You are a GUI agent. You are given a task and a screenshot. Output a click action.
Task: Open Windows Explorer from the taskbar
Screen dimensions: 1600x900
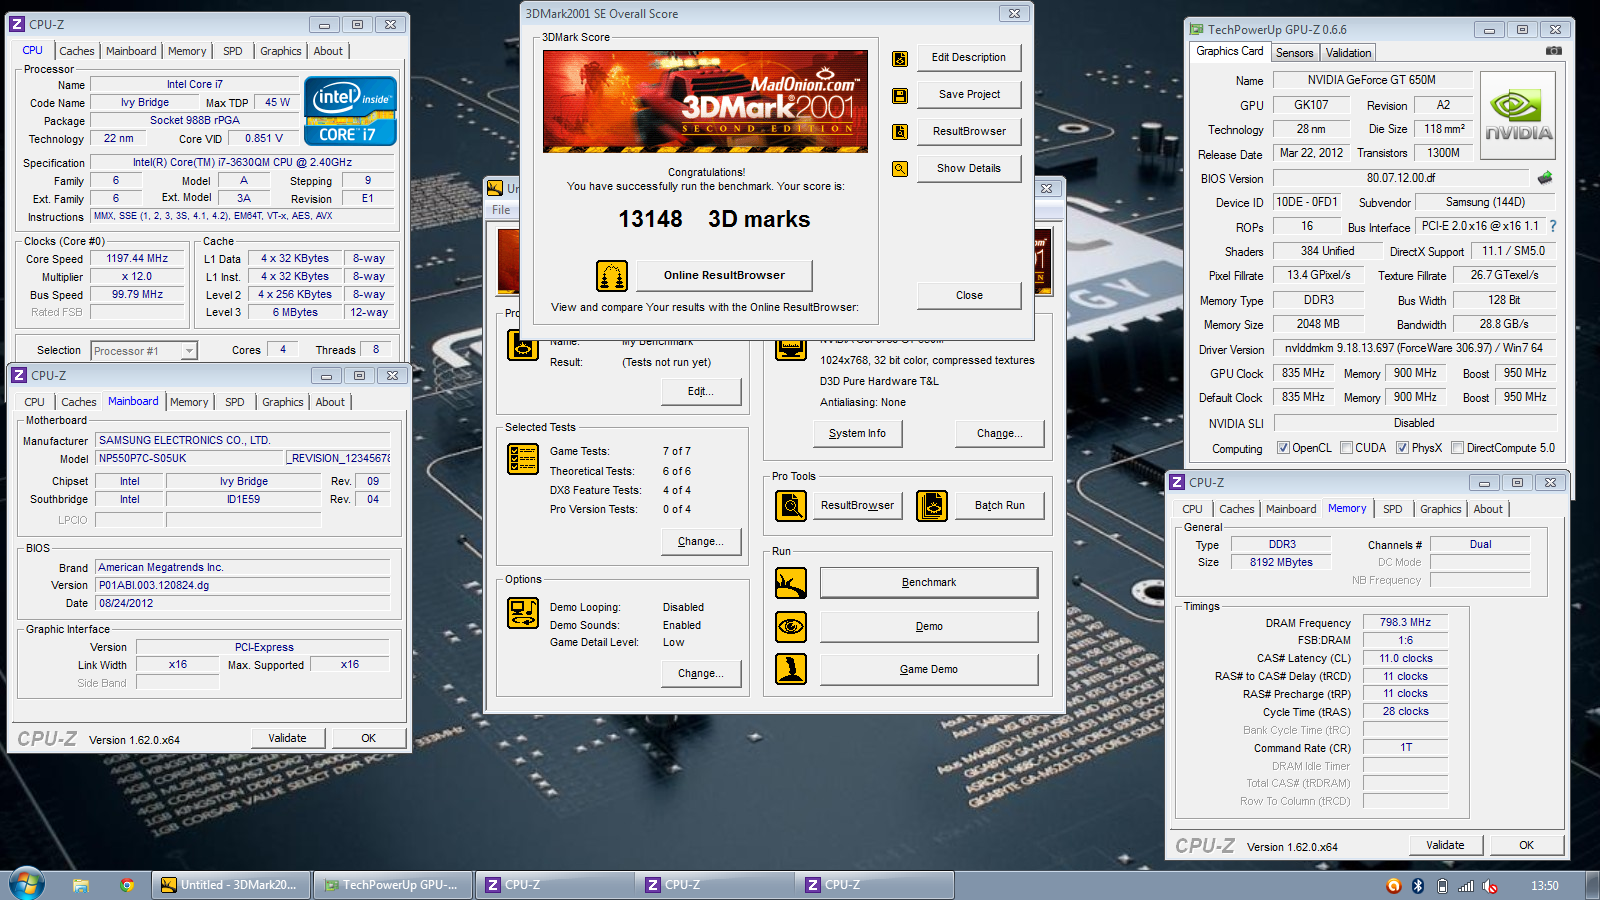coord(81,885)
